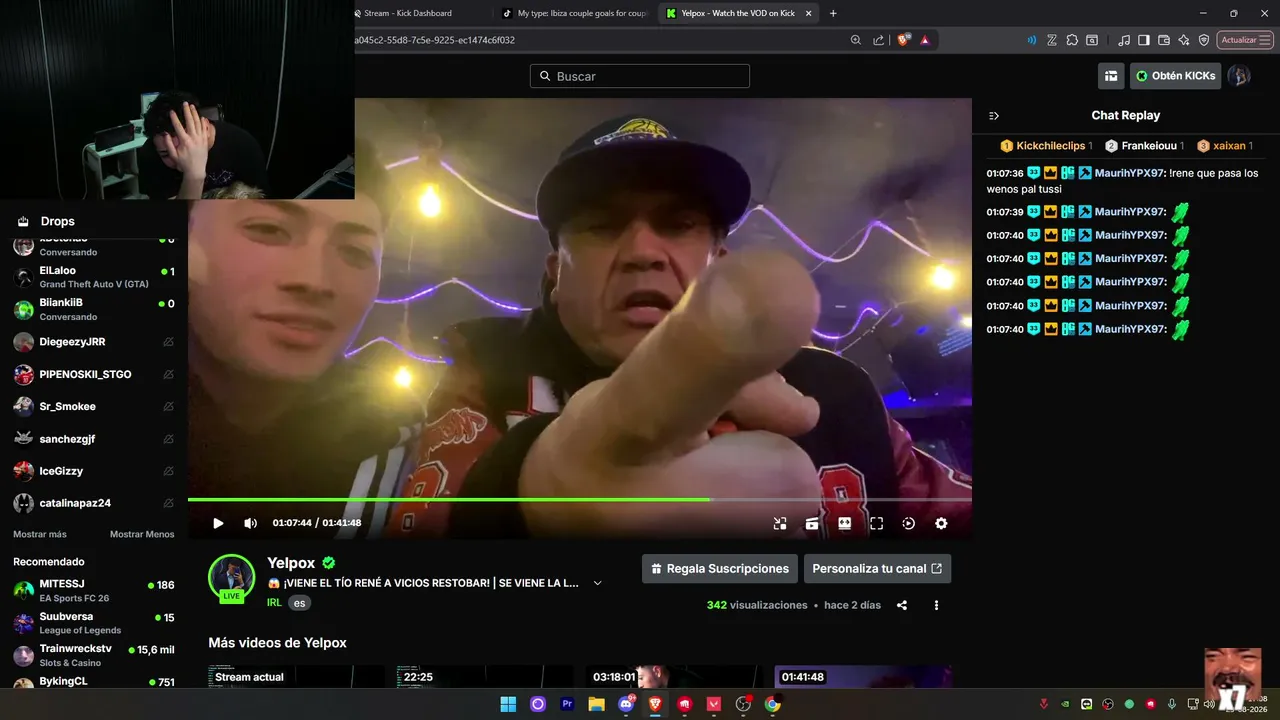
Task: Open PIPENOSKII_STGO channel in sidebar
Action: point(94,374)
